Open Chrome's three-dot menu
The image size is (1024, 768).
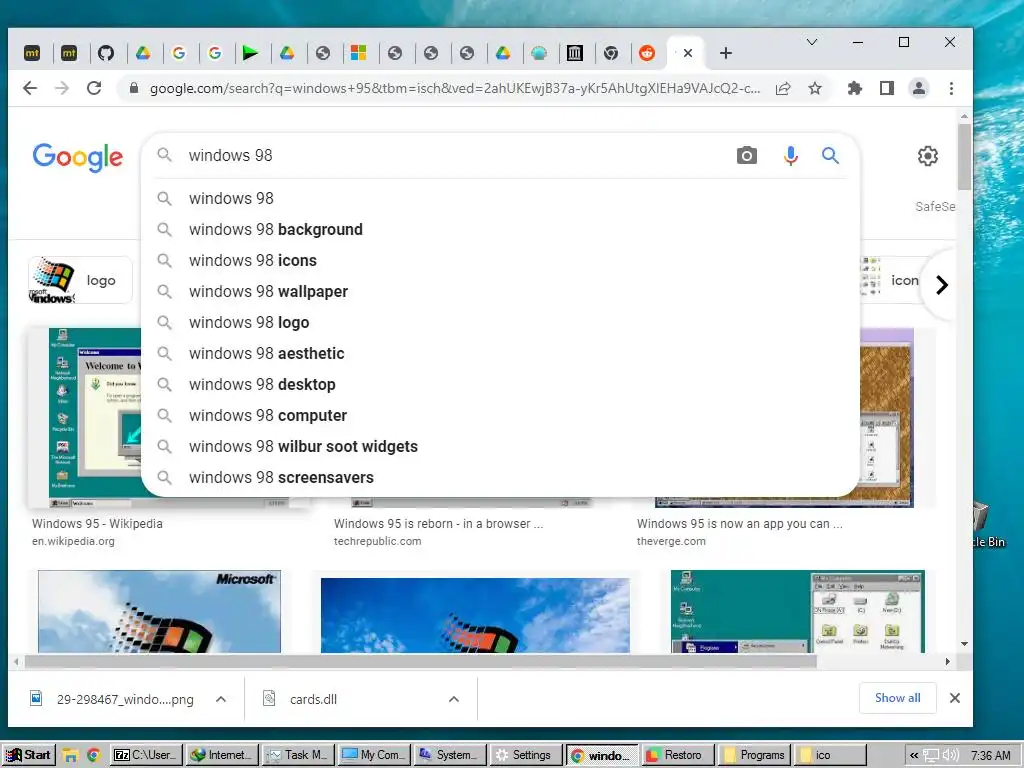(951, 88)
